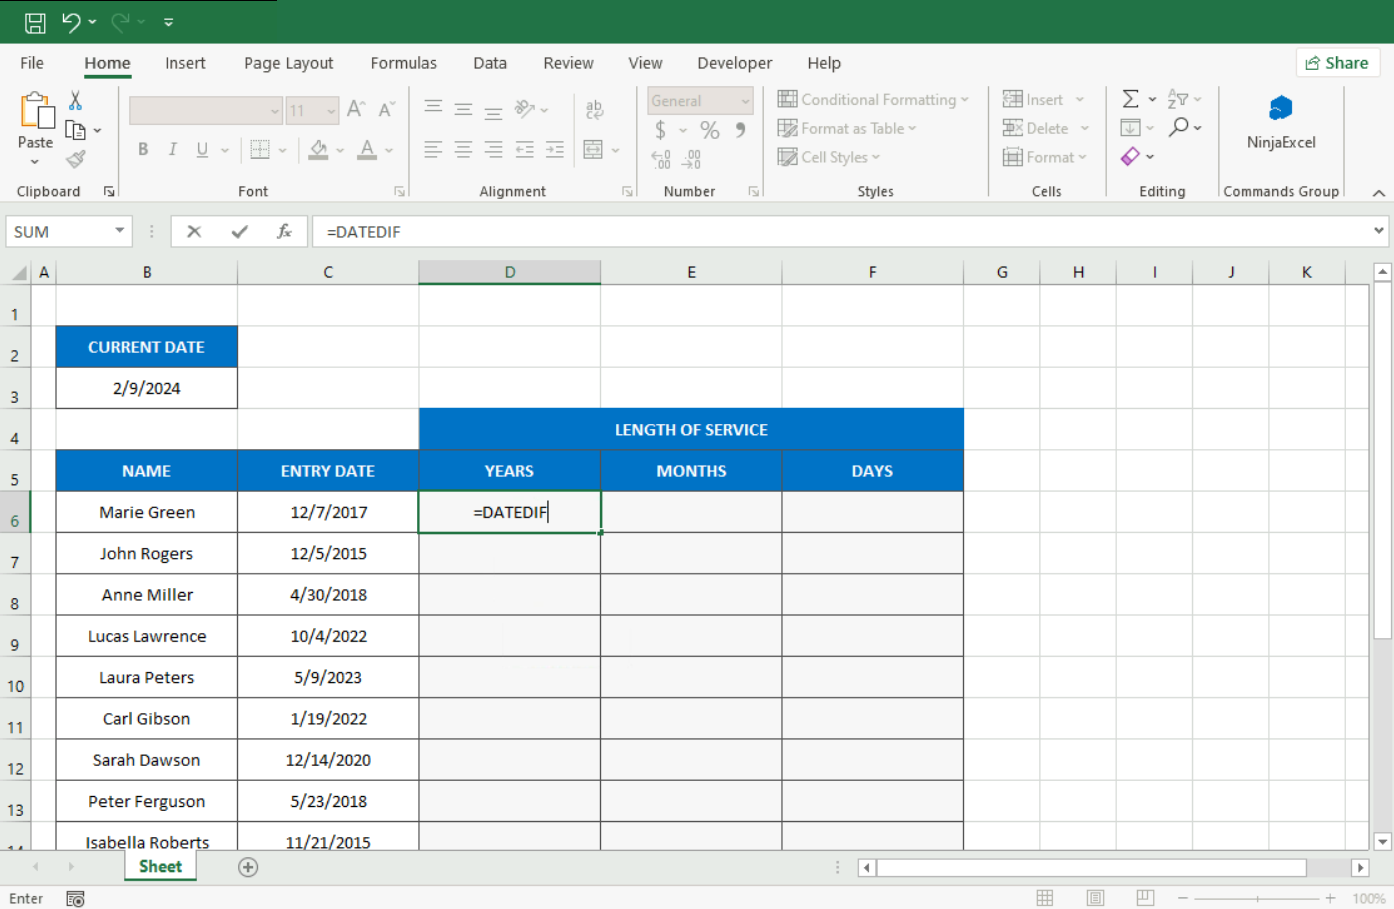The width and height of the screenshot is (1394, 909).
Task: Click the Clear eraser icon
Action: (1130, 157)
